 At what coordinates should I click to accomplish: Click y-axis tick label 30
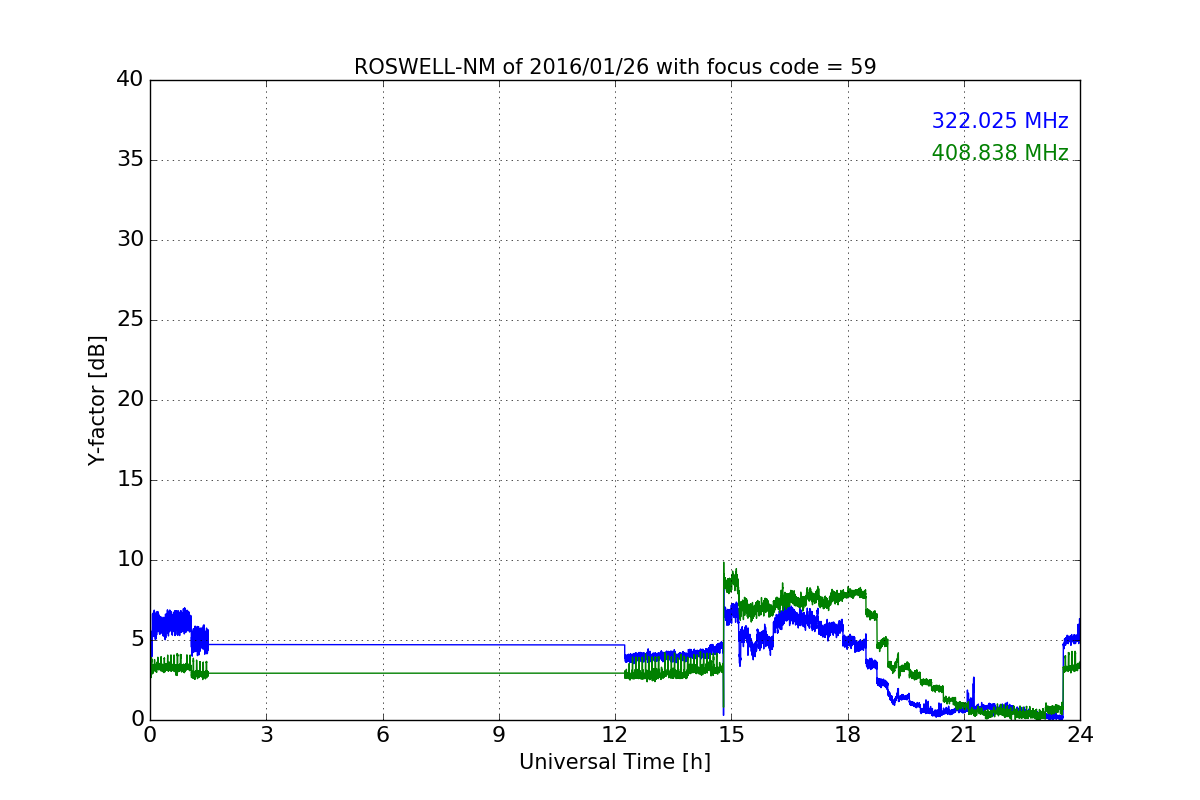tap(131, 240)
